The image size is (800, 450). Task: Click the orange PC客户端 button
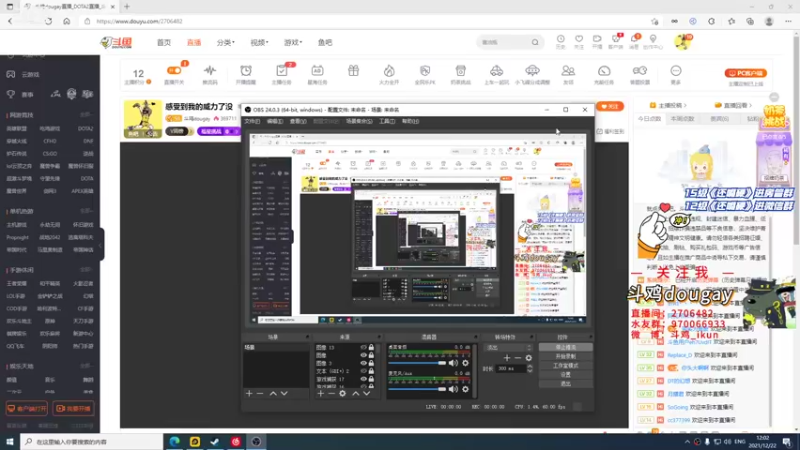(x=745, y=73)
